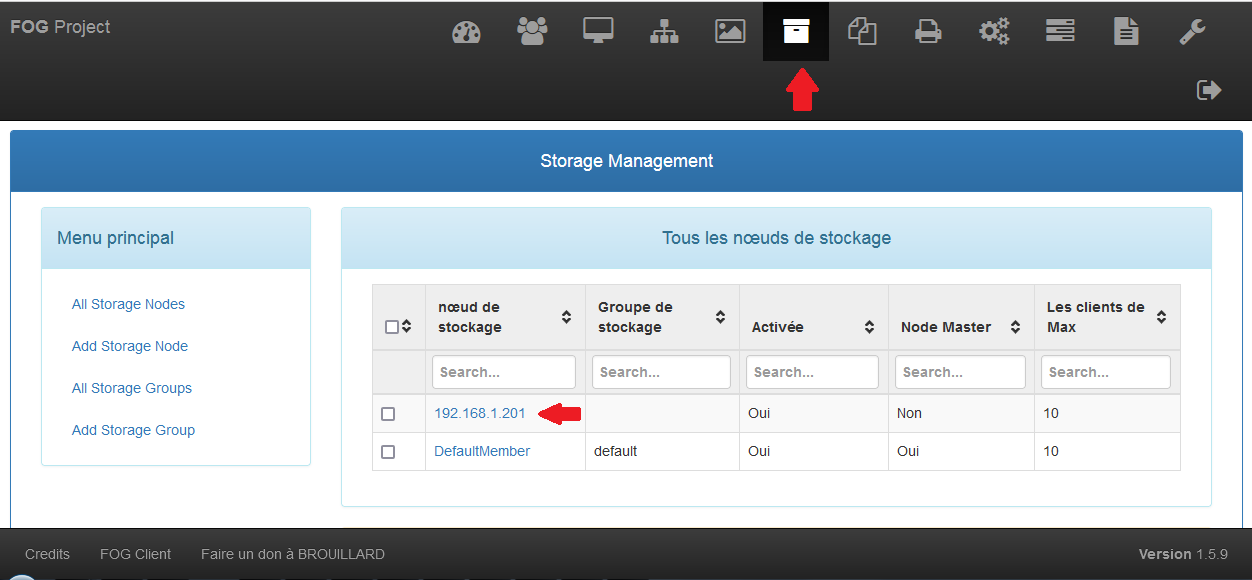Viewport: 1252px width, 580px height.
Task: Open Printer management icon
Action: coord(928,32)
